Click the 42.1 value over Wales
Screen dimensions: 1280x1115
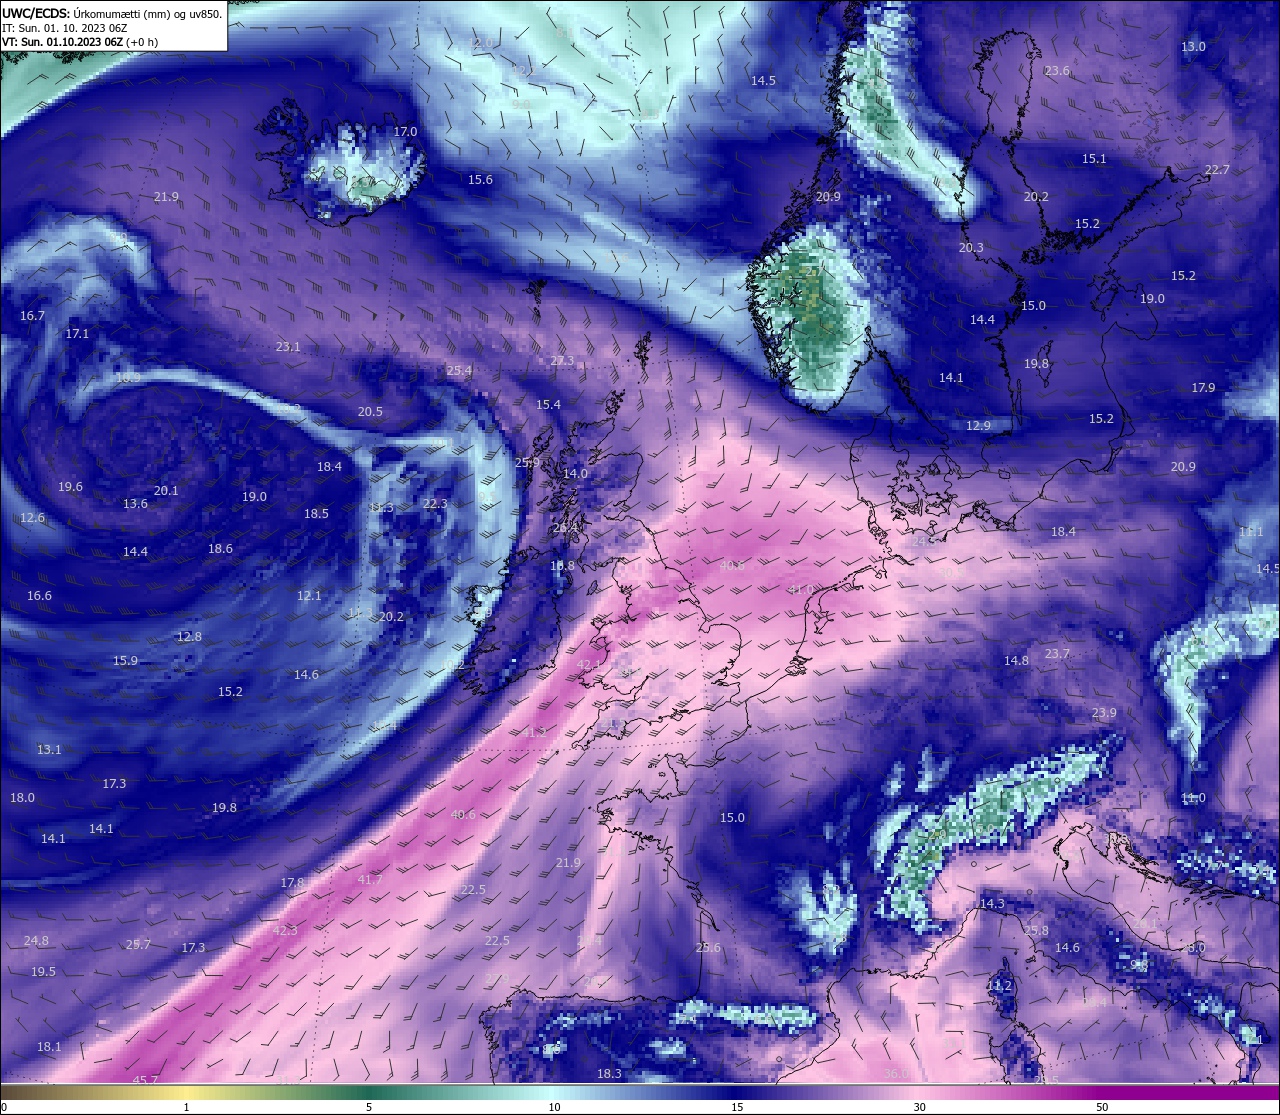pyautogui.click(x=589, y=665)
